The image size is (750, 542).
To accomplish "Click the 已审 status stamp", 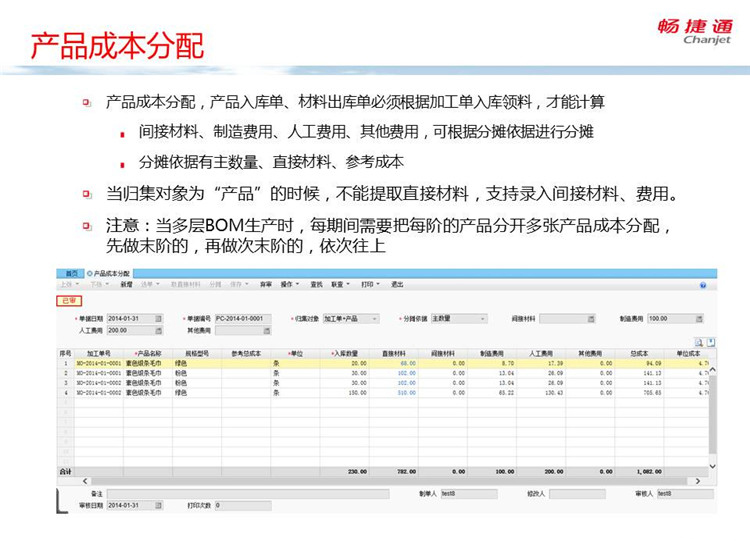I will (69, 300).
